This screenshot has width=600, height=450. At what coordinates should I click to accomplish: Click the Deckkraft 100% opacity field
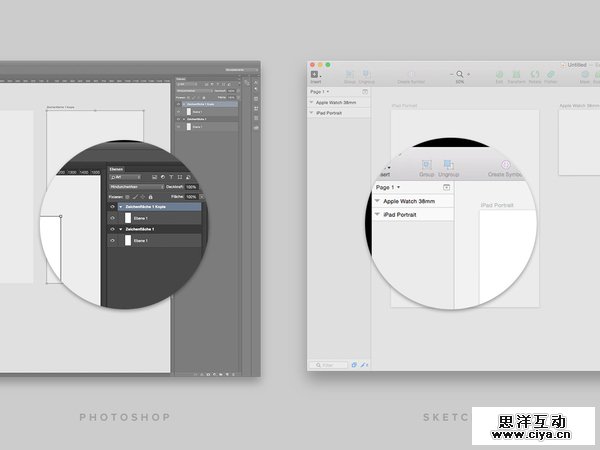point(190,186)
